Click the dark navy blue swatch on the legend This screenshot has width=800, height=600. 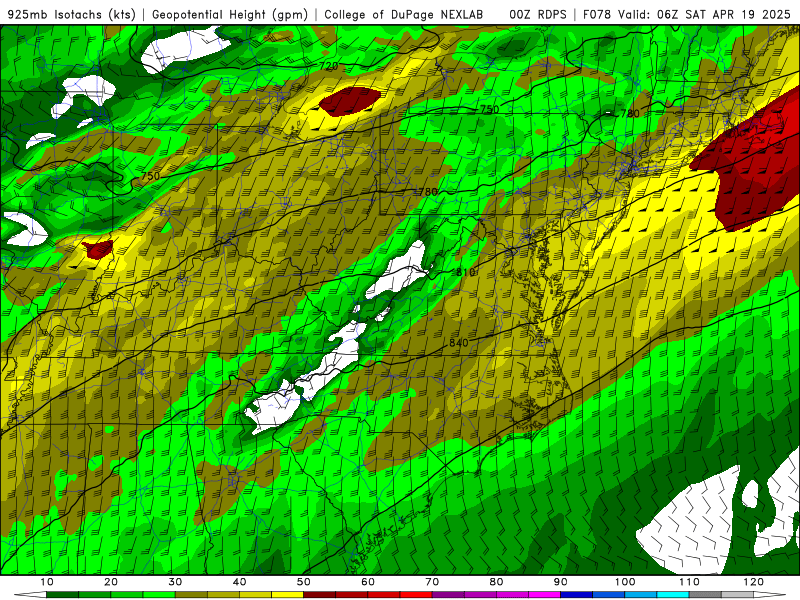577,595
